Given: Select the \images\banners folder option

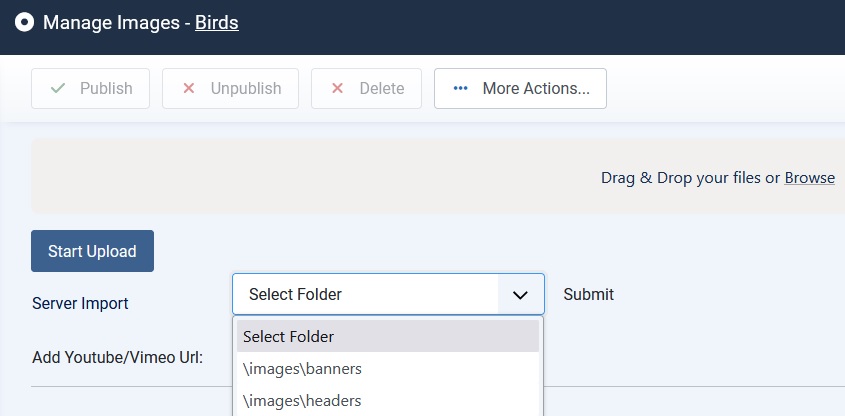Looking at the screenshot, I should pyautogui.click(x=388, y=369).
